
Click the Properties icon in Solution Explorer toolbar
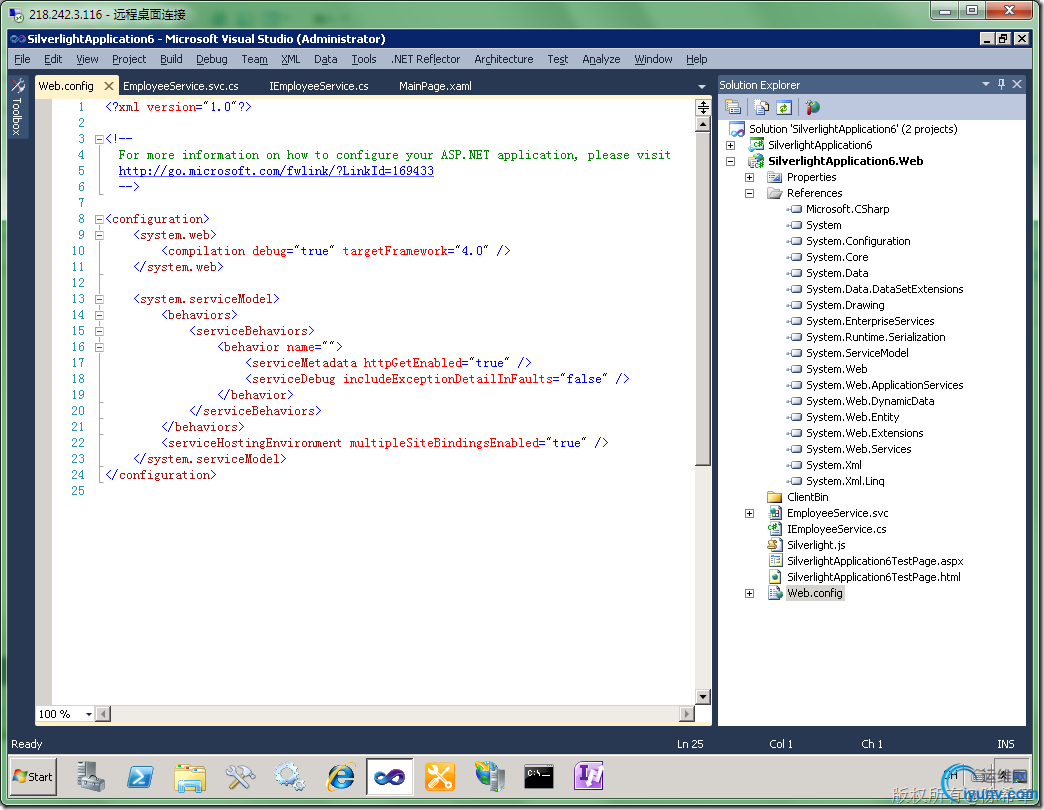click(x=733, y=107)
